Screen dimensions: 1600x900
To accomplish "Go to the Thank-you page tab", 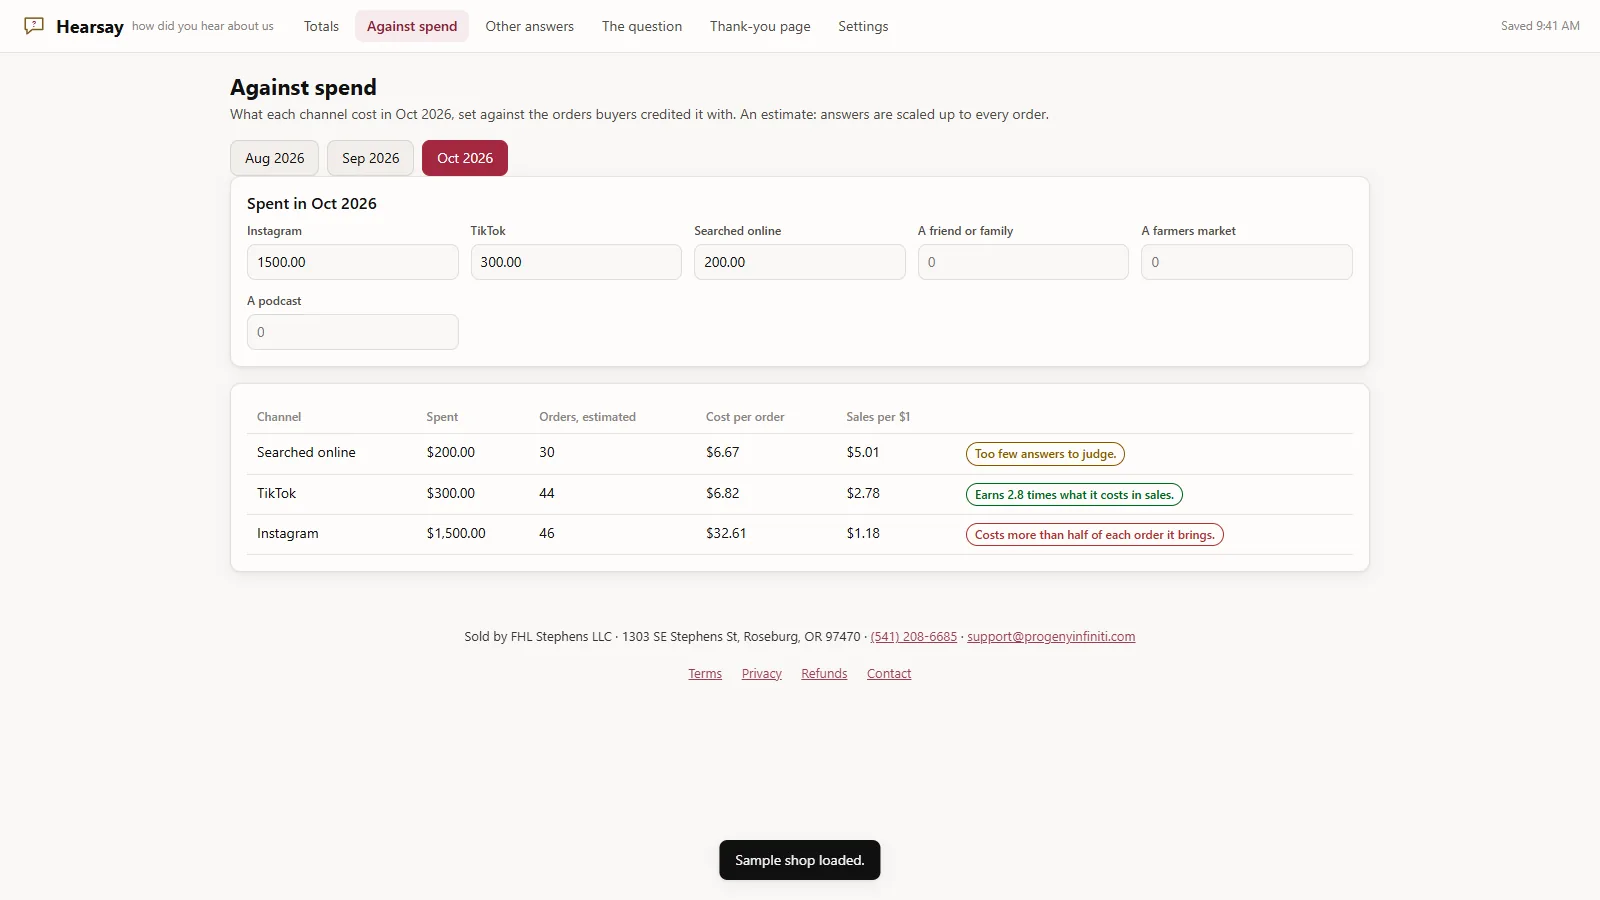I will [x=760, y=26].
